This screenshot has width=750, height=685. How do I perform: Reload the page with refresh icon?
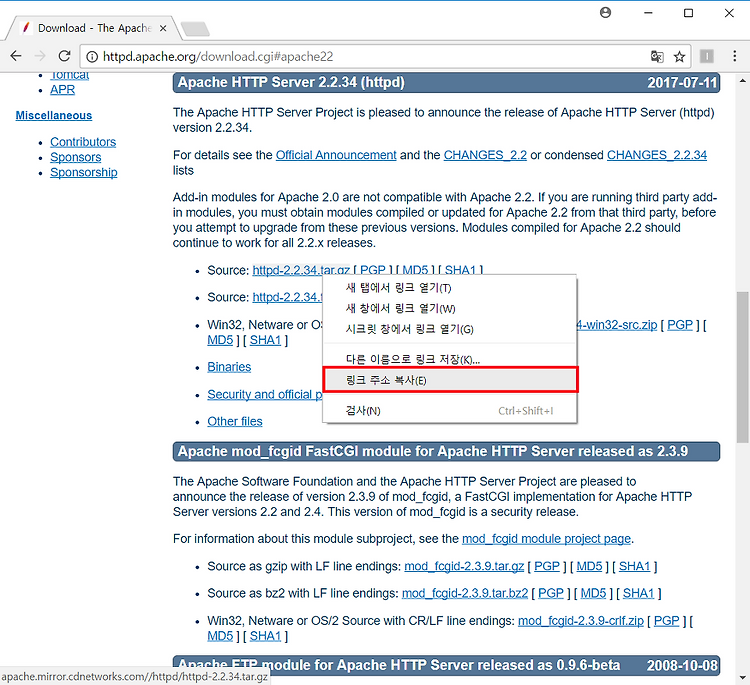click(x=65, y=56)
